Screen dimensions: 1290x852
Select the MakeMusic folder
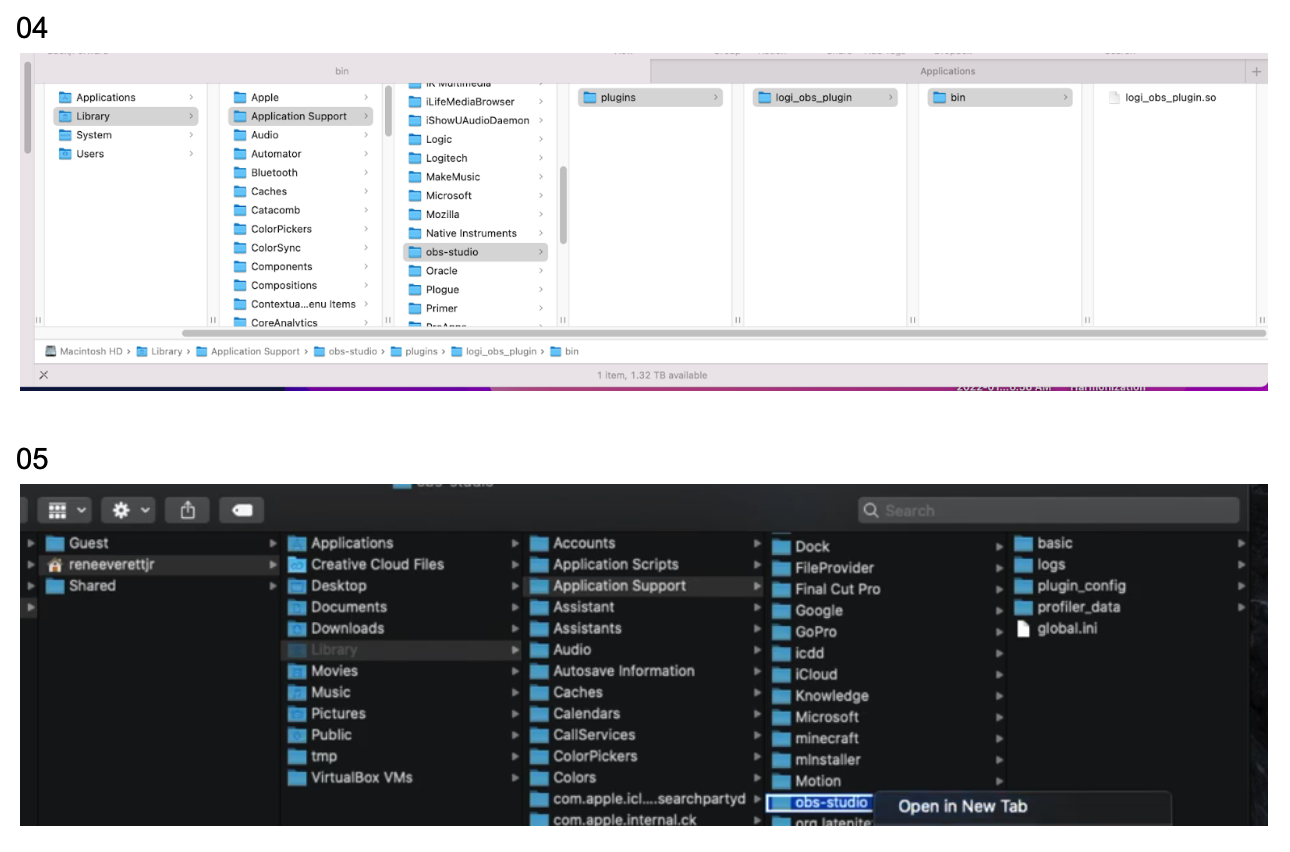pyautogui.click(x=475, y=177)
